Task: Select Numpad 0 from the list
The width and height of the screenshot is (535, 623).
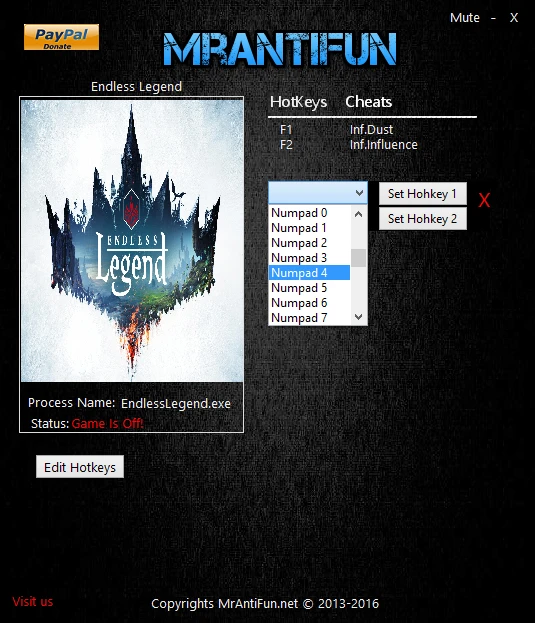Action: point(309,213)
